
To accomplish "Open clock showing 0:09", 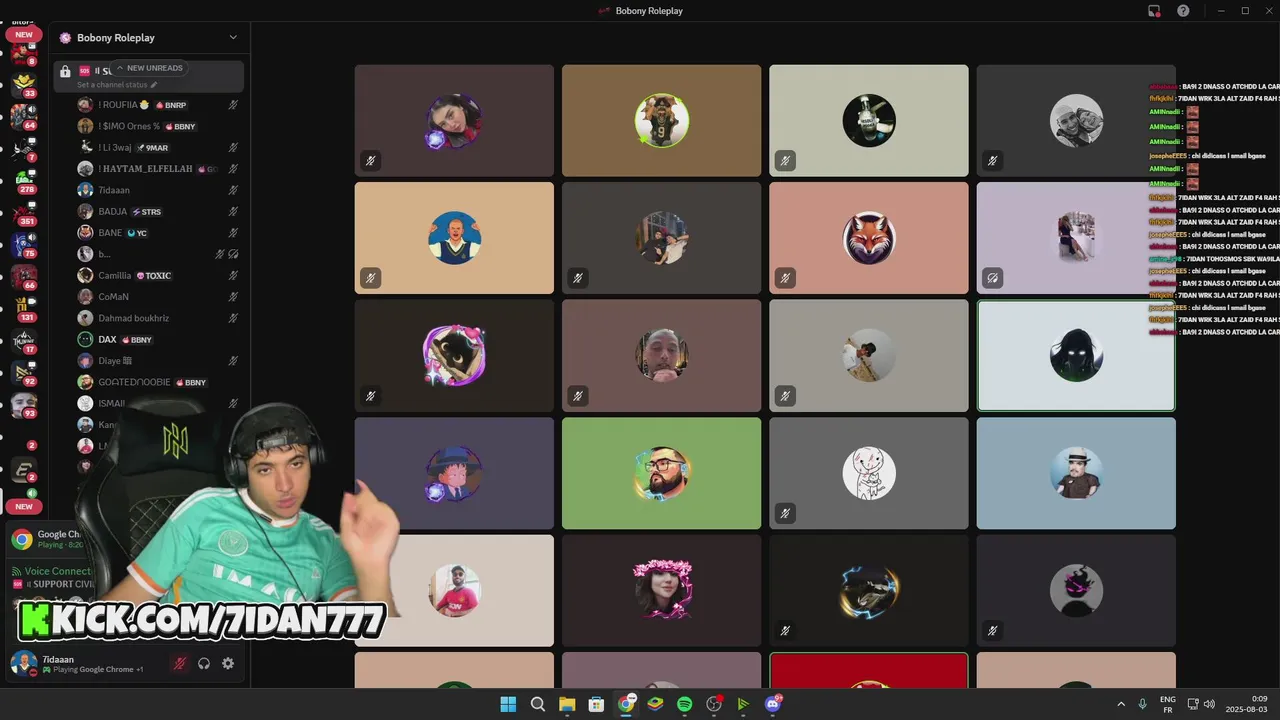I will (x=1247, y=704).
